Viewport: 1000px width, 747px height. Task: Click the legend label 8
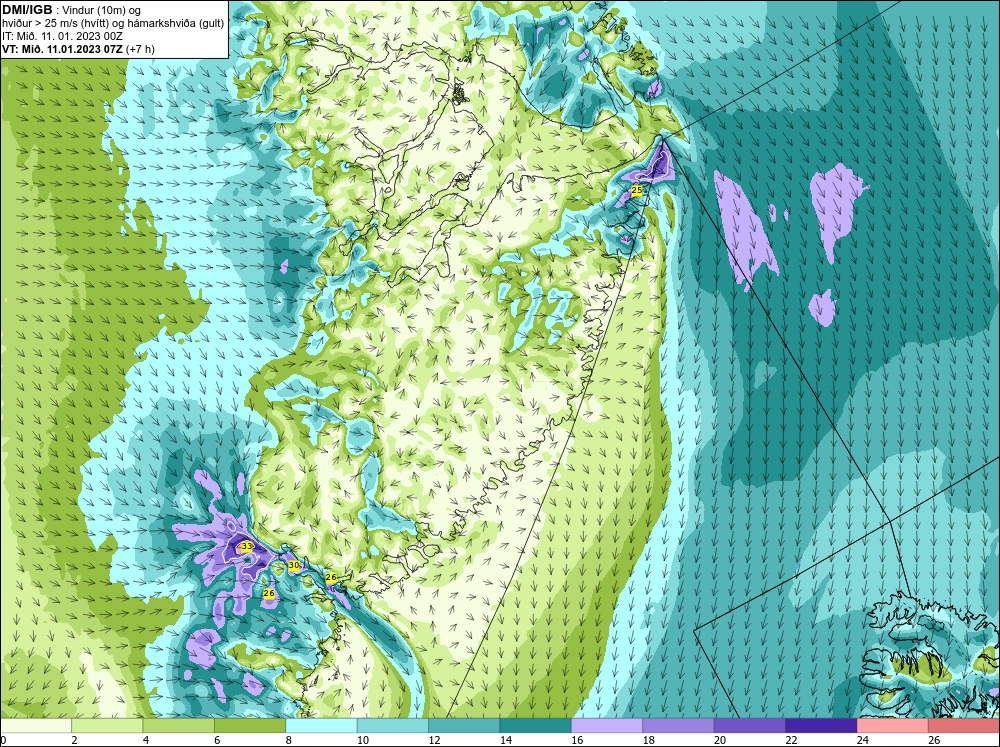click(x=289, y=740)
